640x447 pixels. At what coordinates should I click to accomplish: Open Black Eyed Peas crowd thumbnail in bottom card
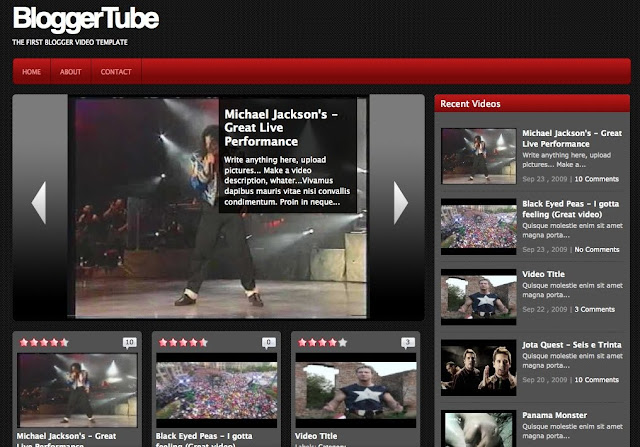tap(216, 390)
